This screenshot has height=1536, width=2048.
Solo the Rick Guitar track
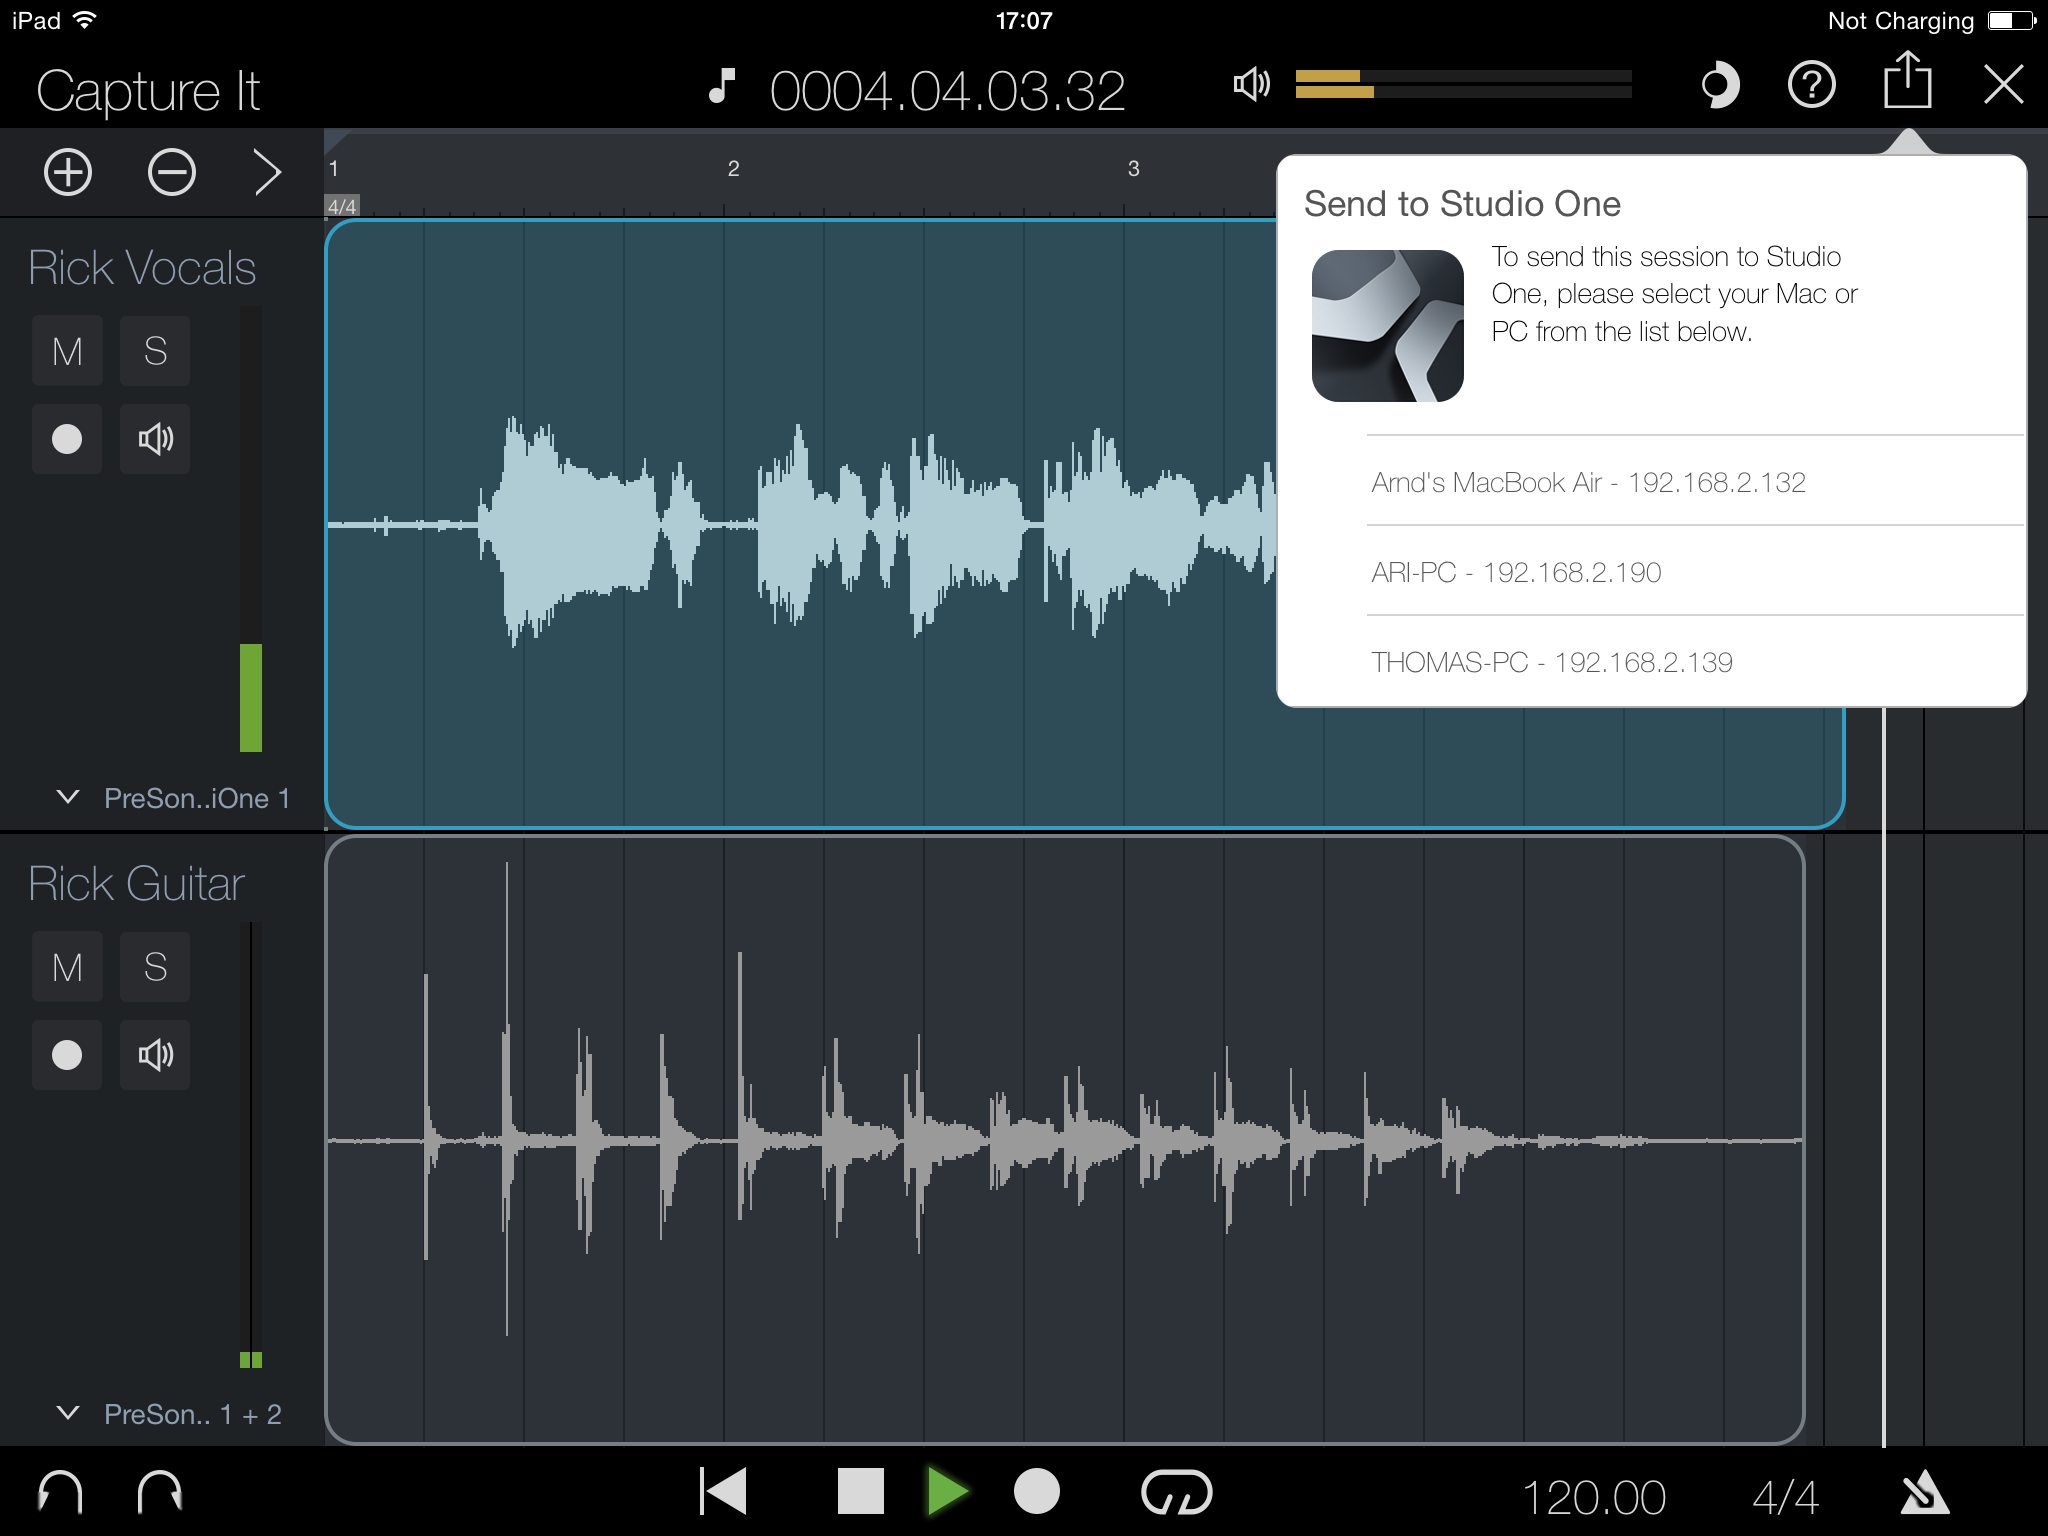point(155,967)
